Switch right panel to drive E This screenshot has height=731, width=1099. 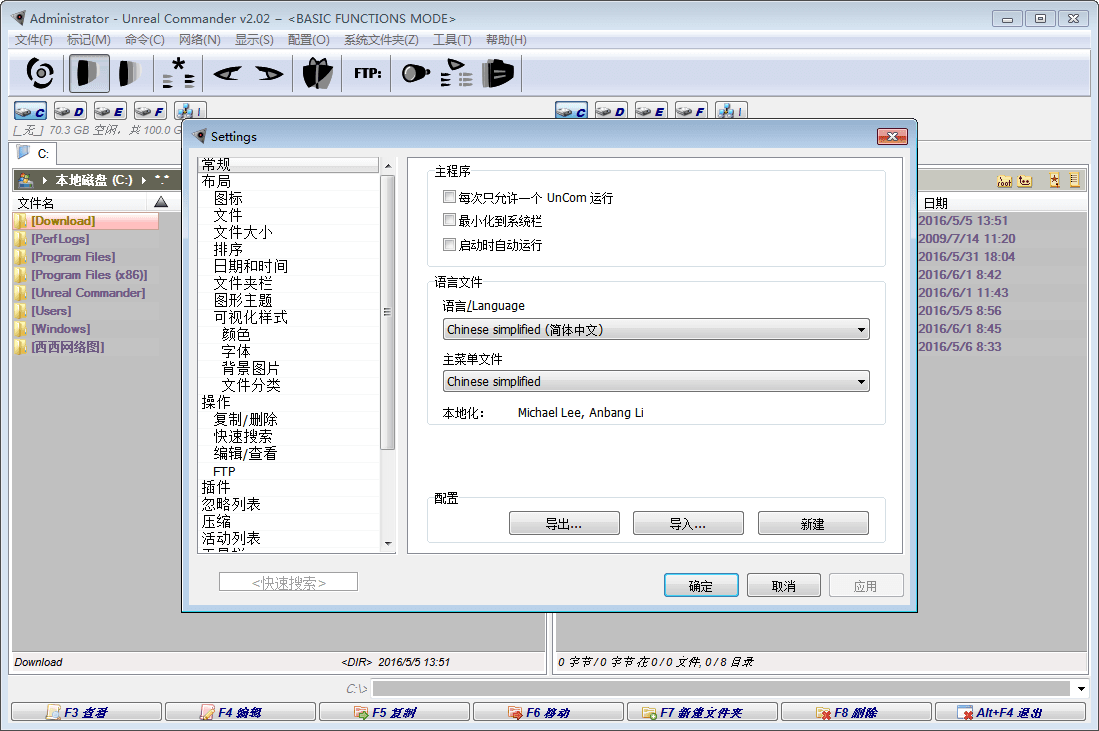(651, 111)
